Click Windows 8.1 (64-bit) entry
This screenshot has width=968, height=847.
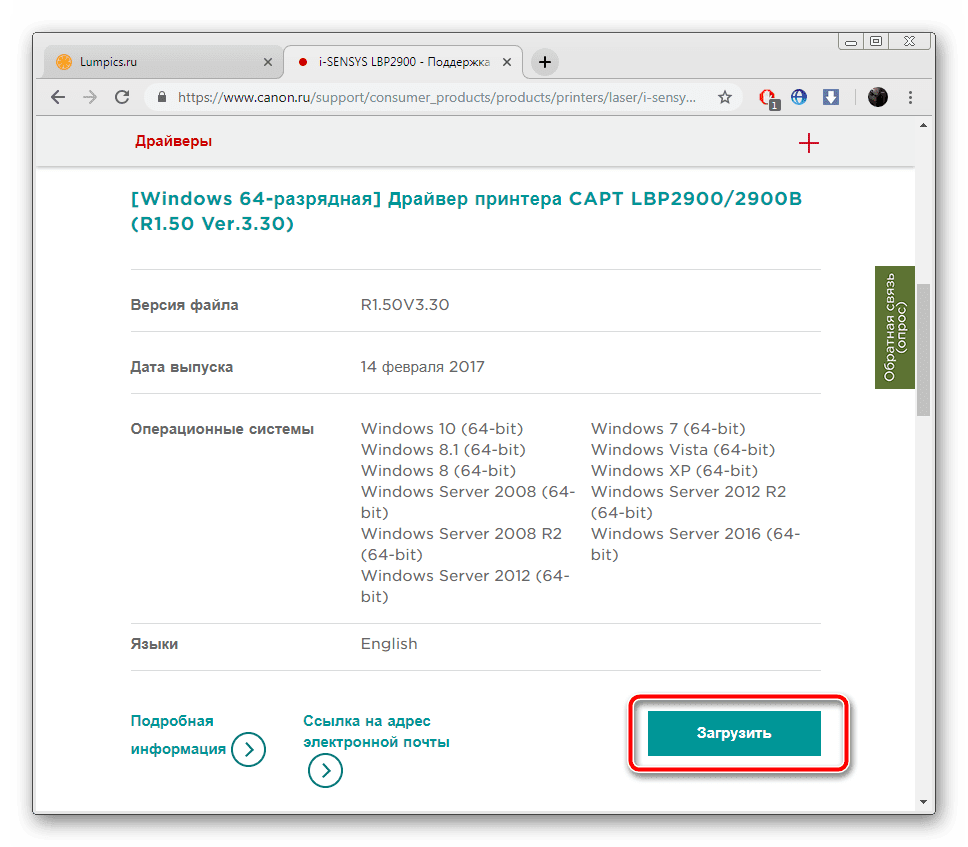click(x=443, y=449)
